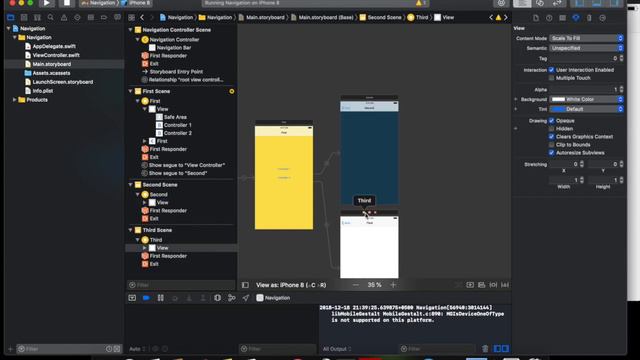Show the Connections inspector icon

(x=602, y=18)
